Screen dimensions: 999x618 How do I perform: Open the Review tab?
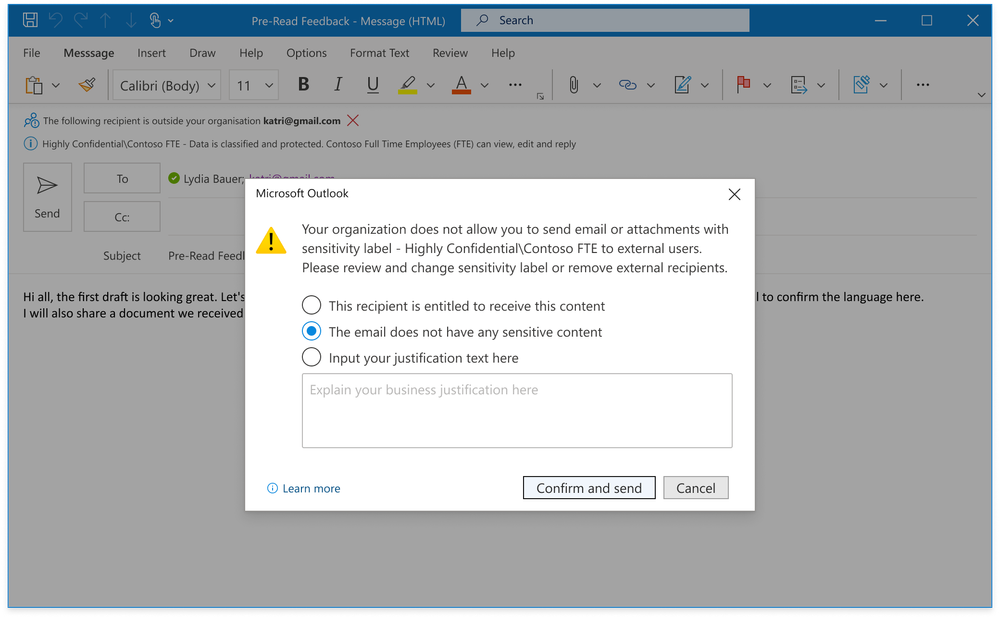[x=450, y=53]
